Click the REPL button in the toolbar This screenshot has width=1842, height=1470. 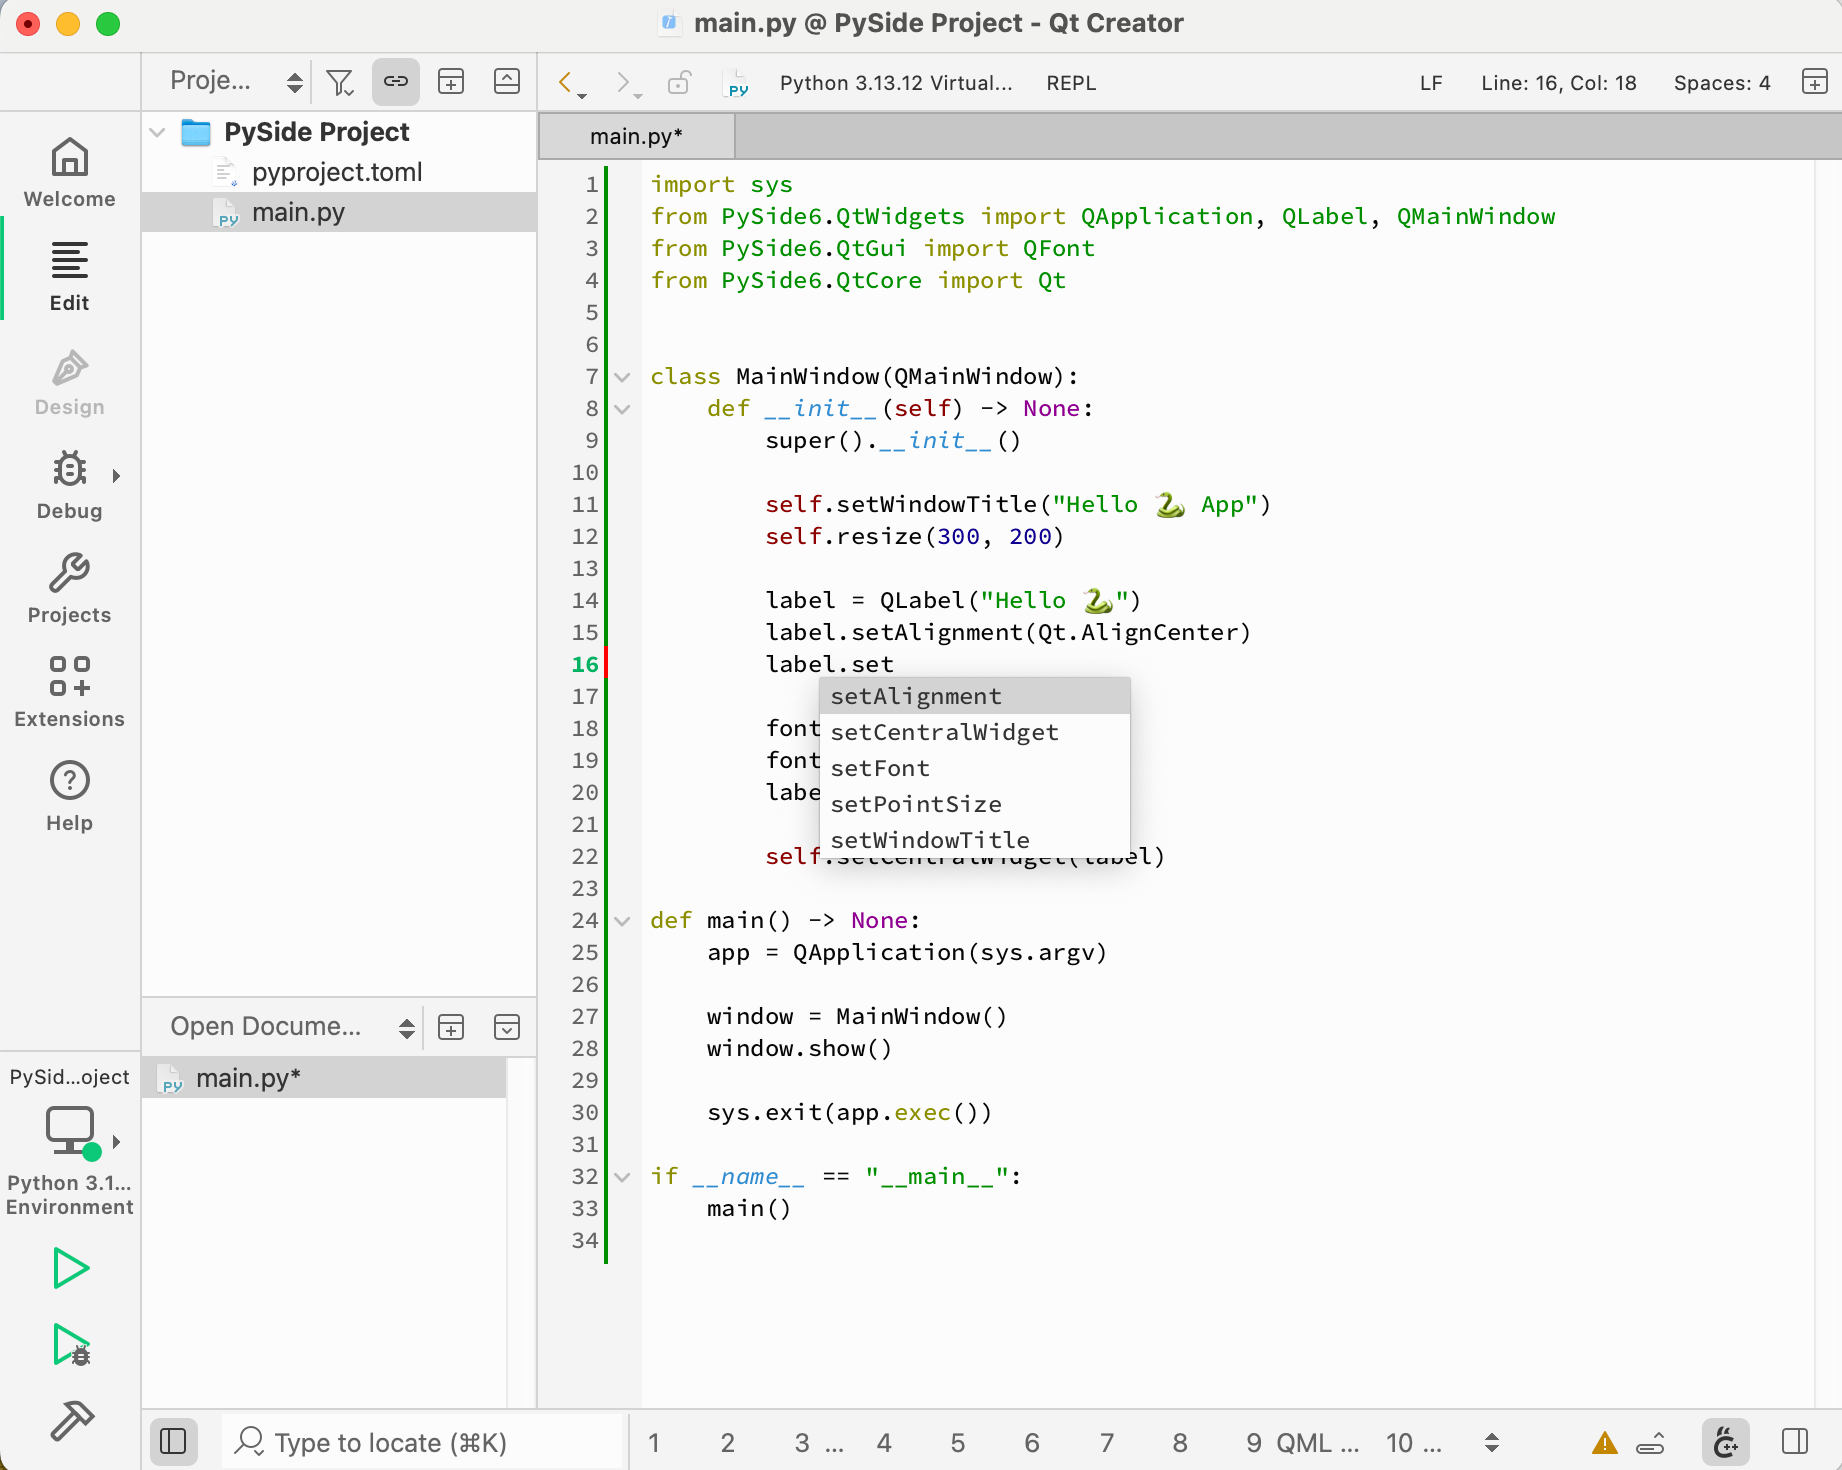click(1070, 83)
